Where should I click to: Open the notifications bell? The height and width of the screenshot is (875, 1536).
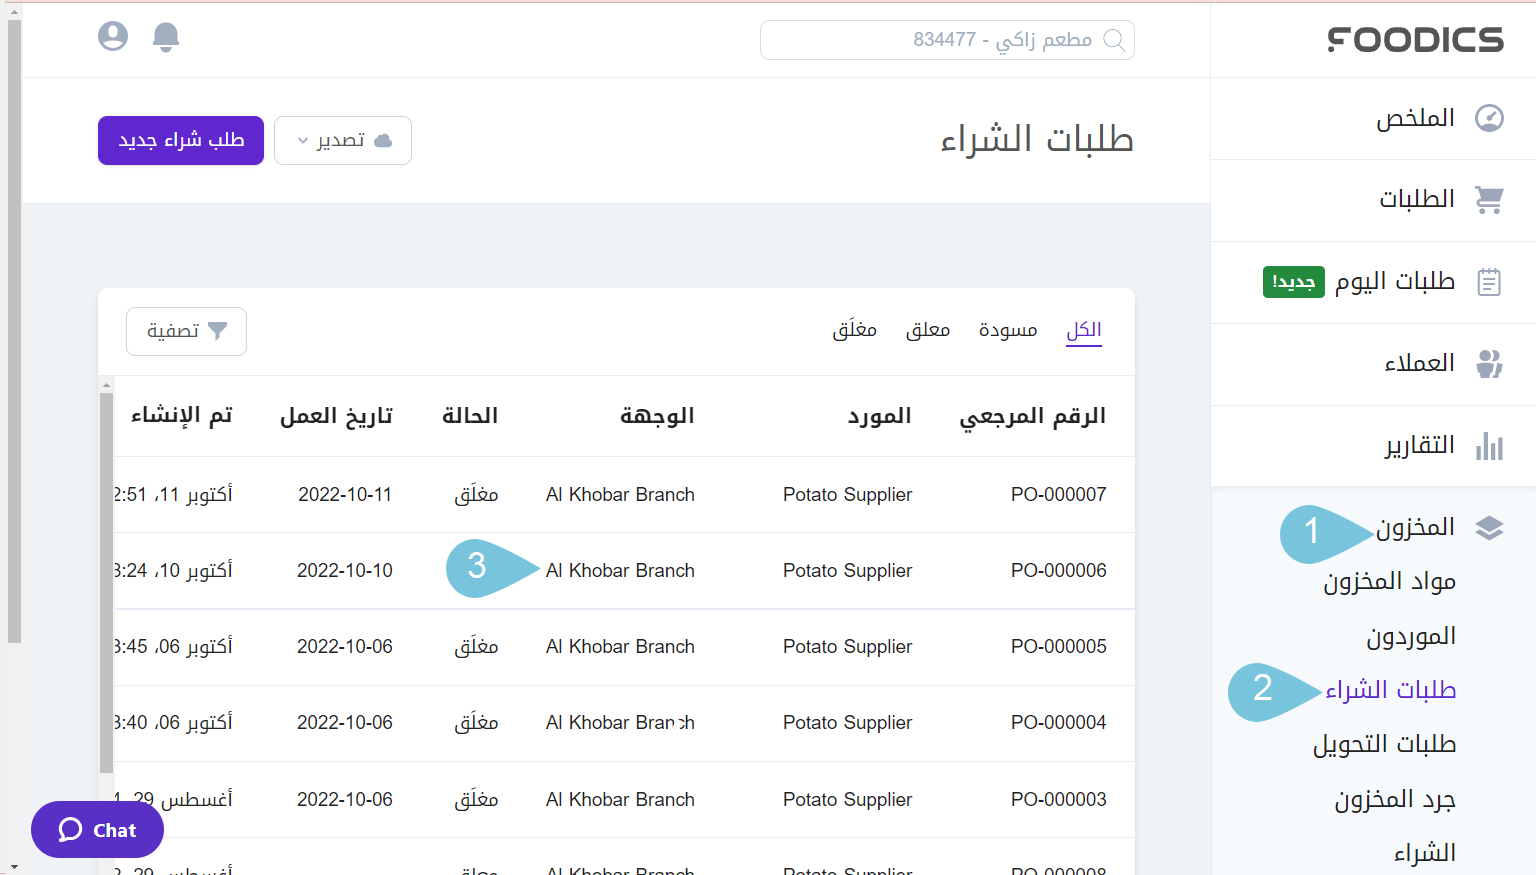166,36
